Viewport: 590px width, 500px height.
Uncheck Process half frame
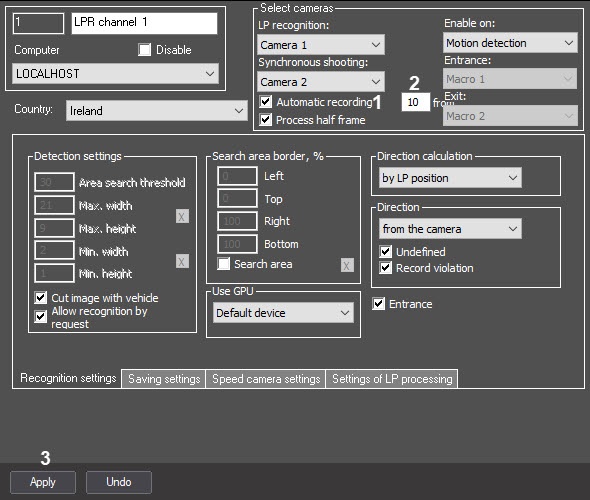click(x=266, y=120)
